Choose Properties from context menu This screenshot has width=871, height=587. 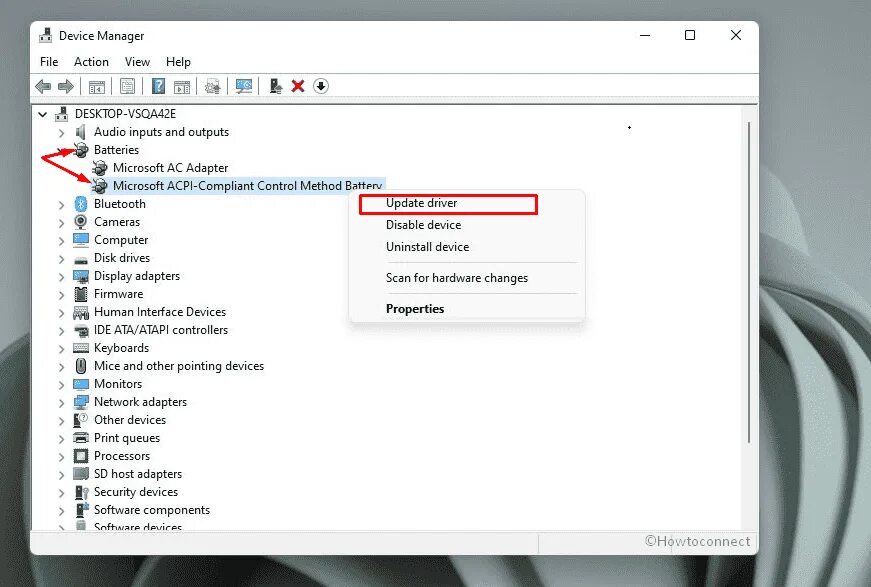pyautogui.click(x=415, y=309)
